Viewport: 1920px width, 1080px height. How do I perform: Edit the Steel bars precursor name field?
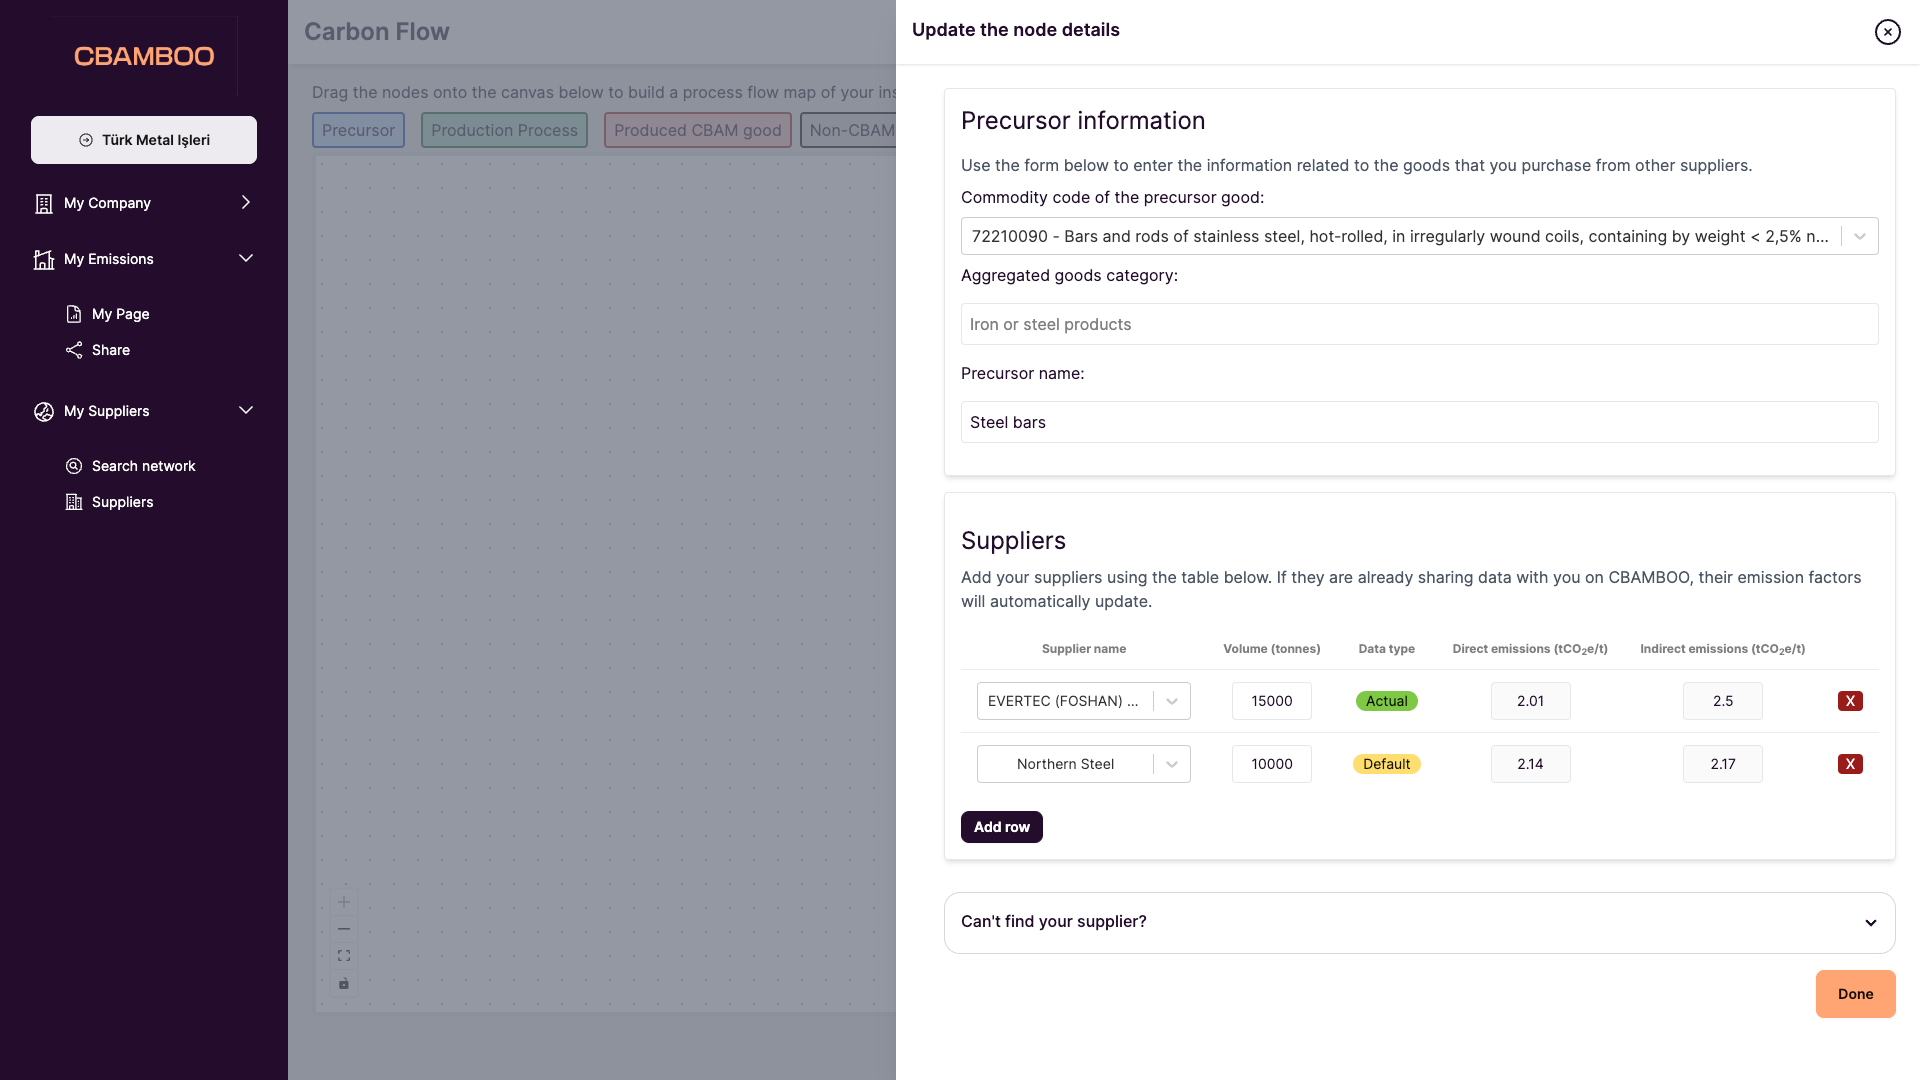pyautogui.click(x=1419, y=422)
